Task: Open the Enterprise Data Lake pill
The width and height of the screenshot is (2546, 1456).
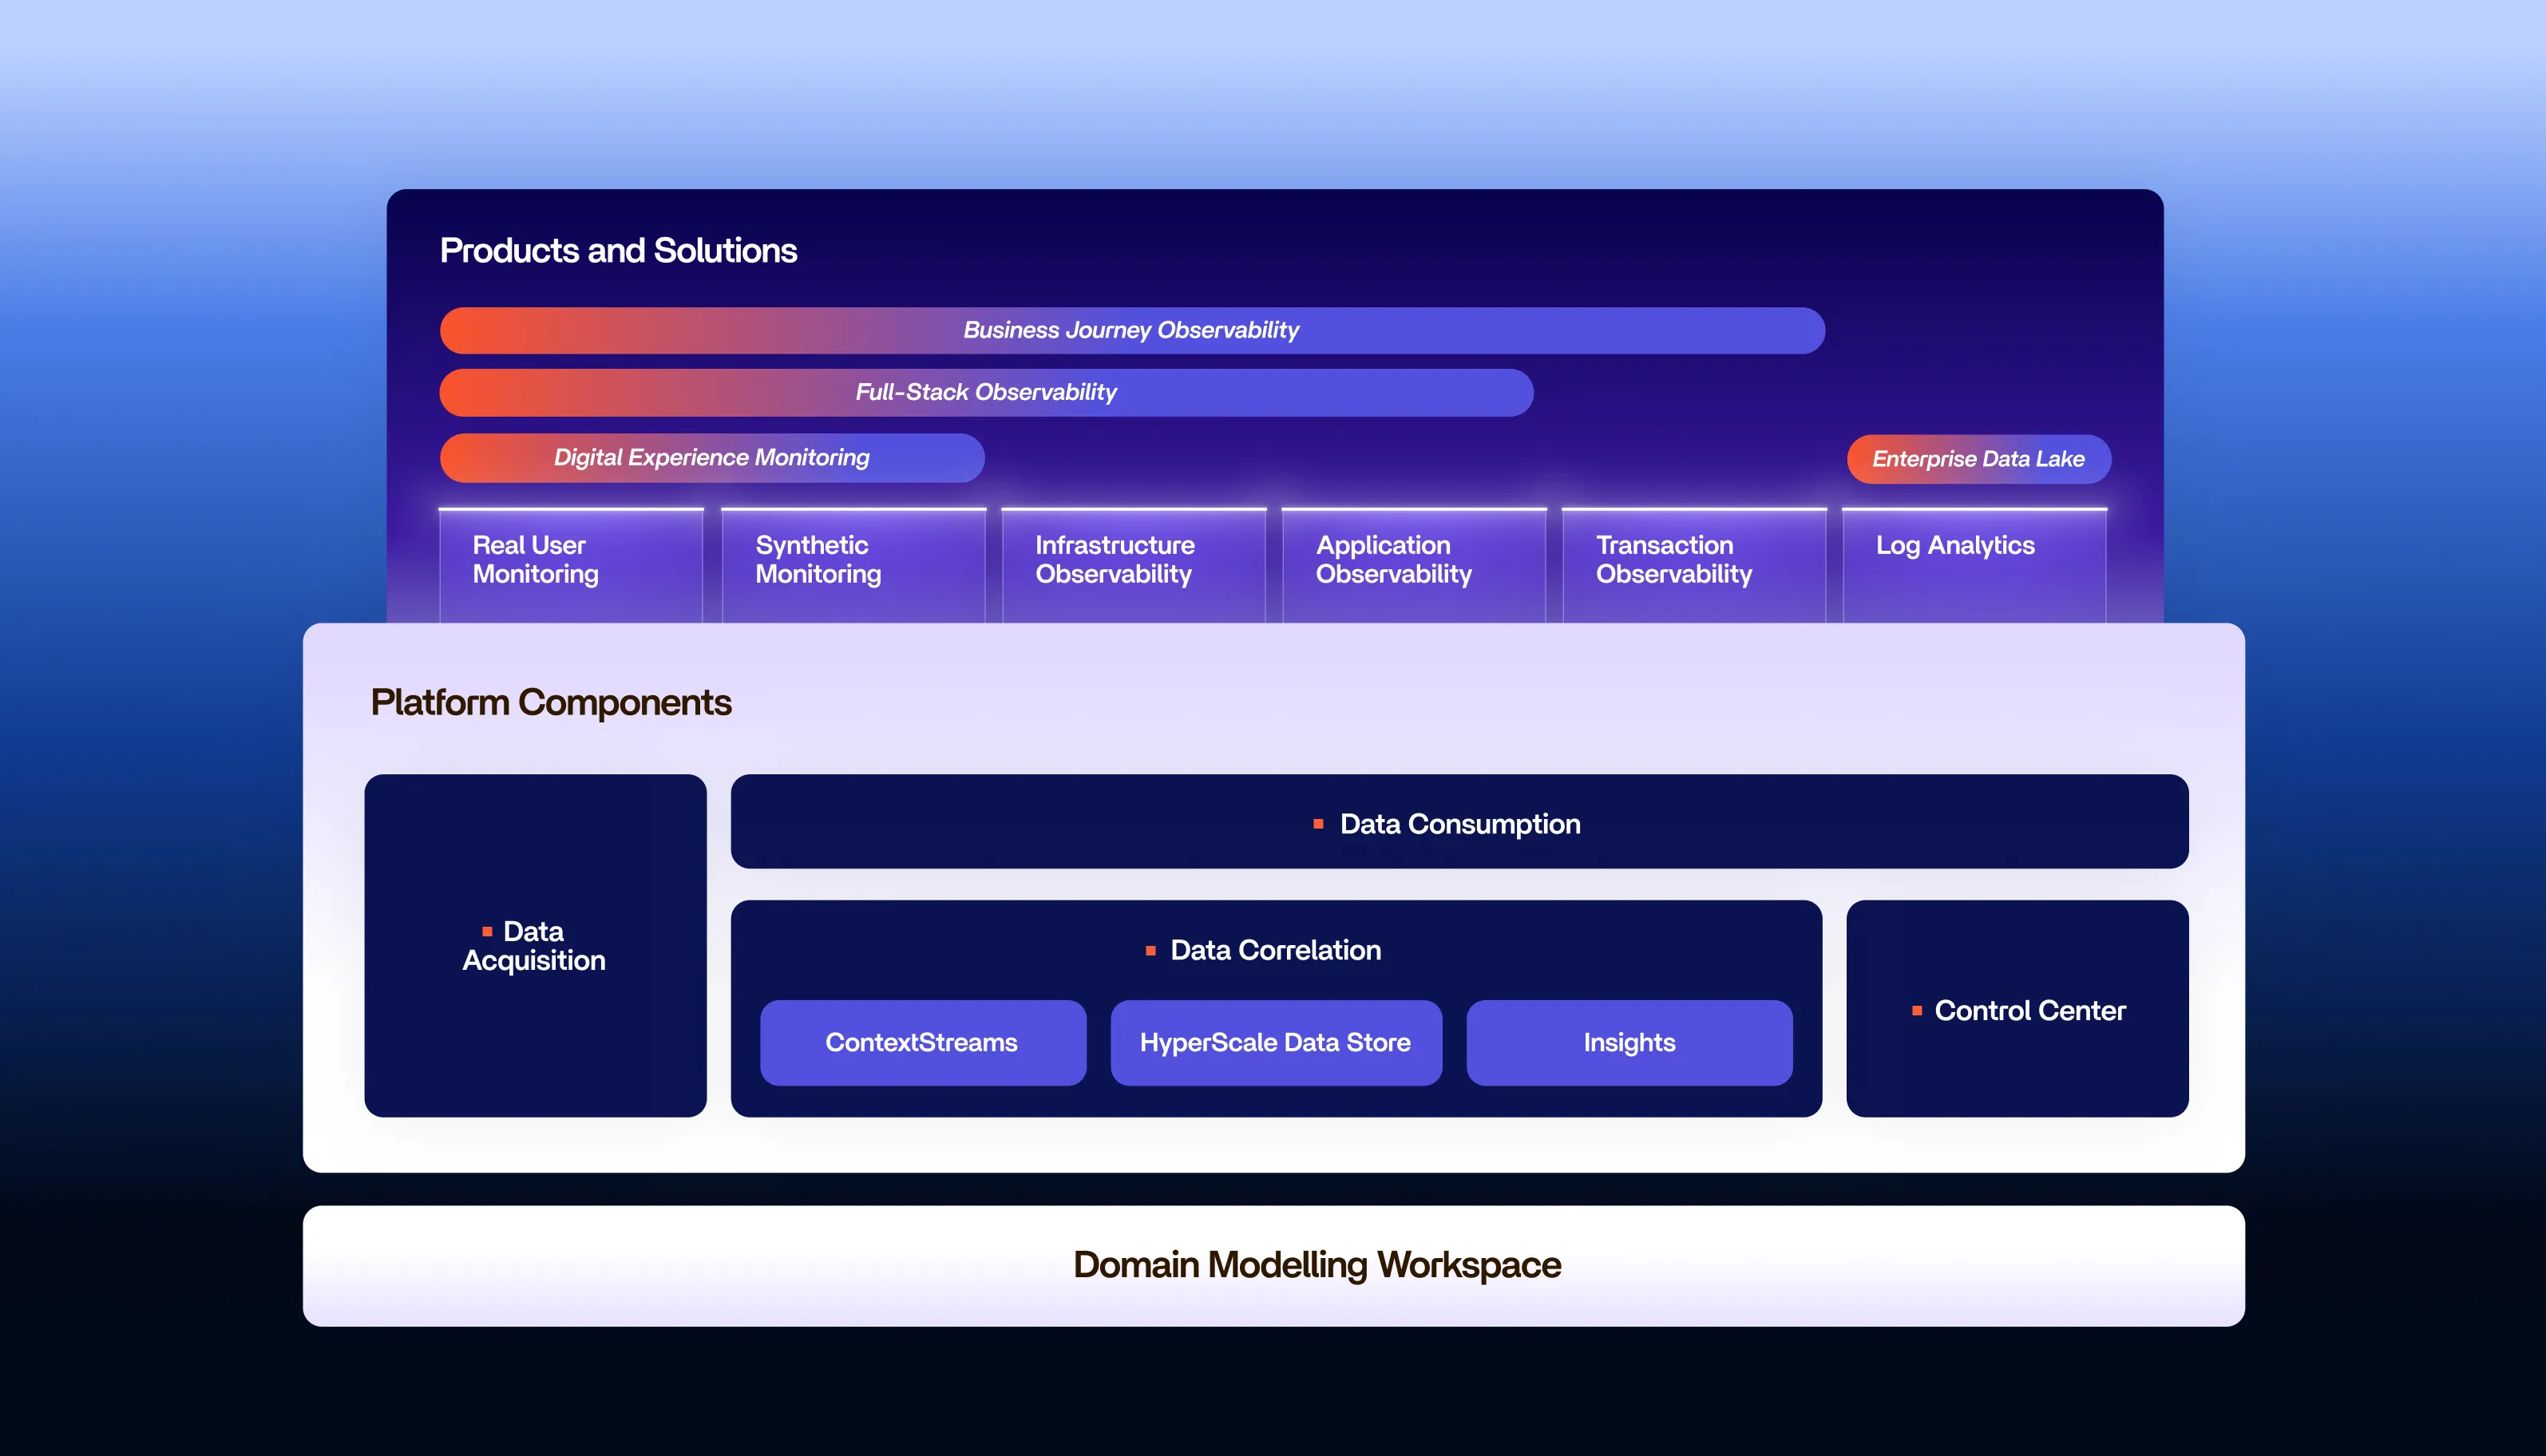Action: coord(1978,459)
